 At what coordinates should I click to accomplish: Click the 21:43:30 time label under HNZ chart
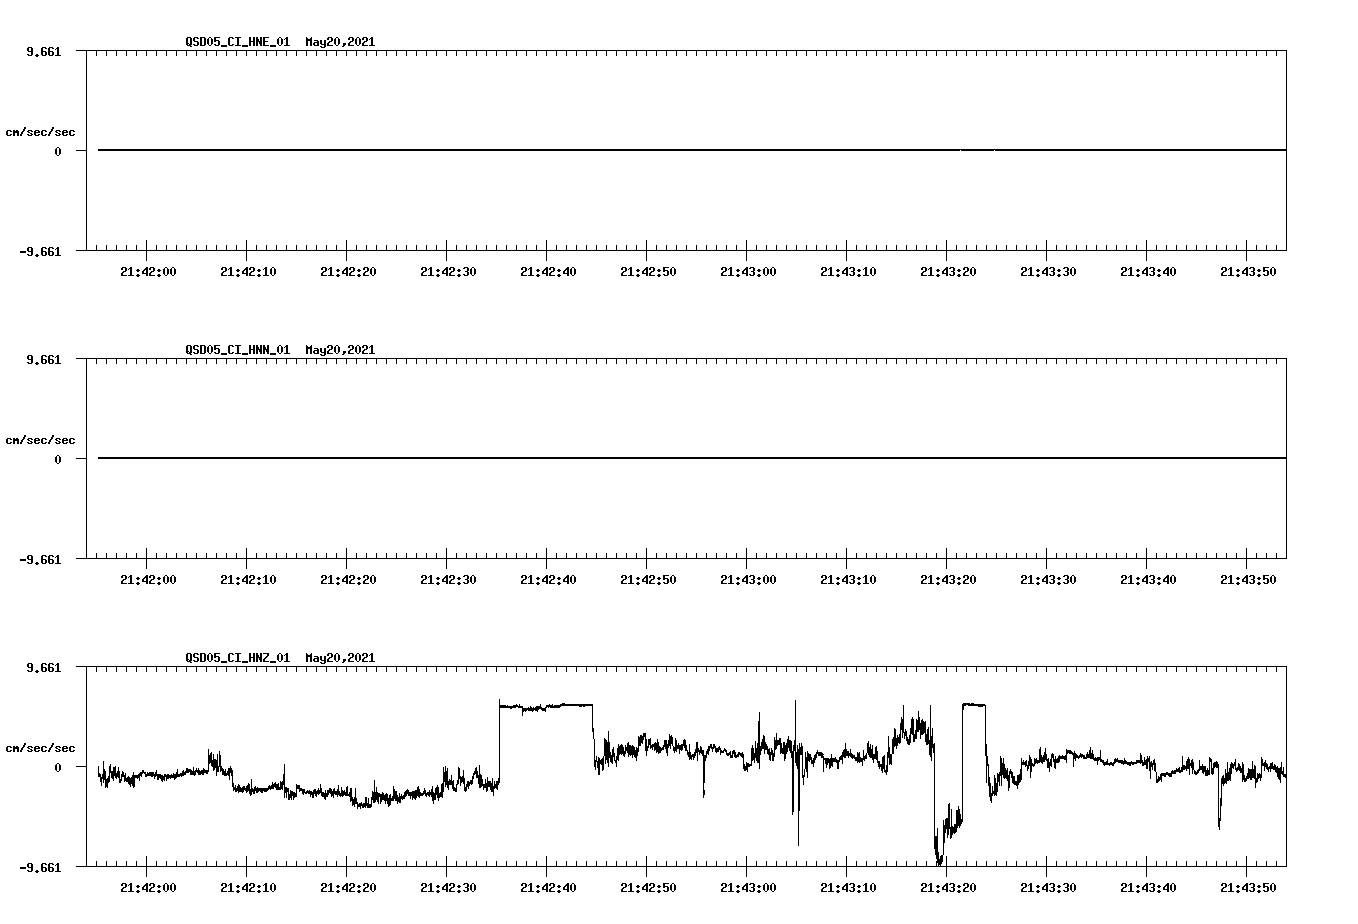(x=1048, y=887)
